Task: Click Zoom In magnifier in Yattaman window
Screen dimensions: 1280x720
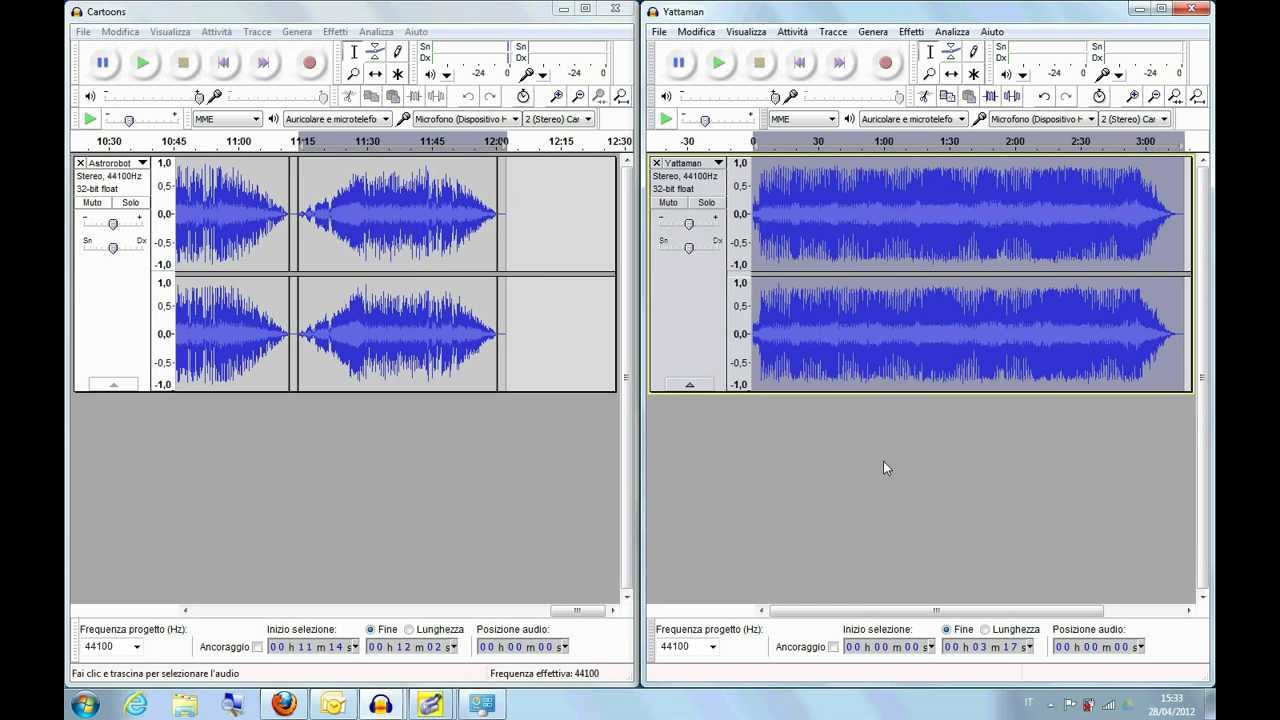Action: pos(1132,96)
